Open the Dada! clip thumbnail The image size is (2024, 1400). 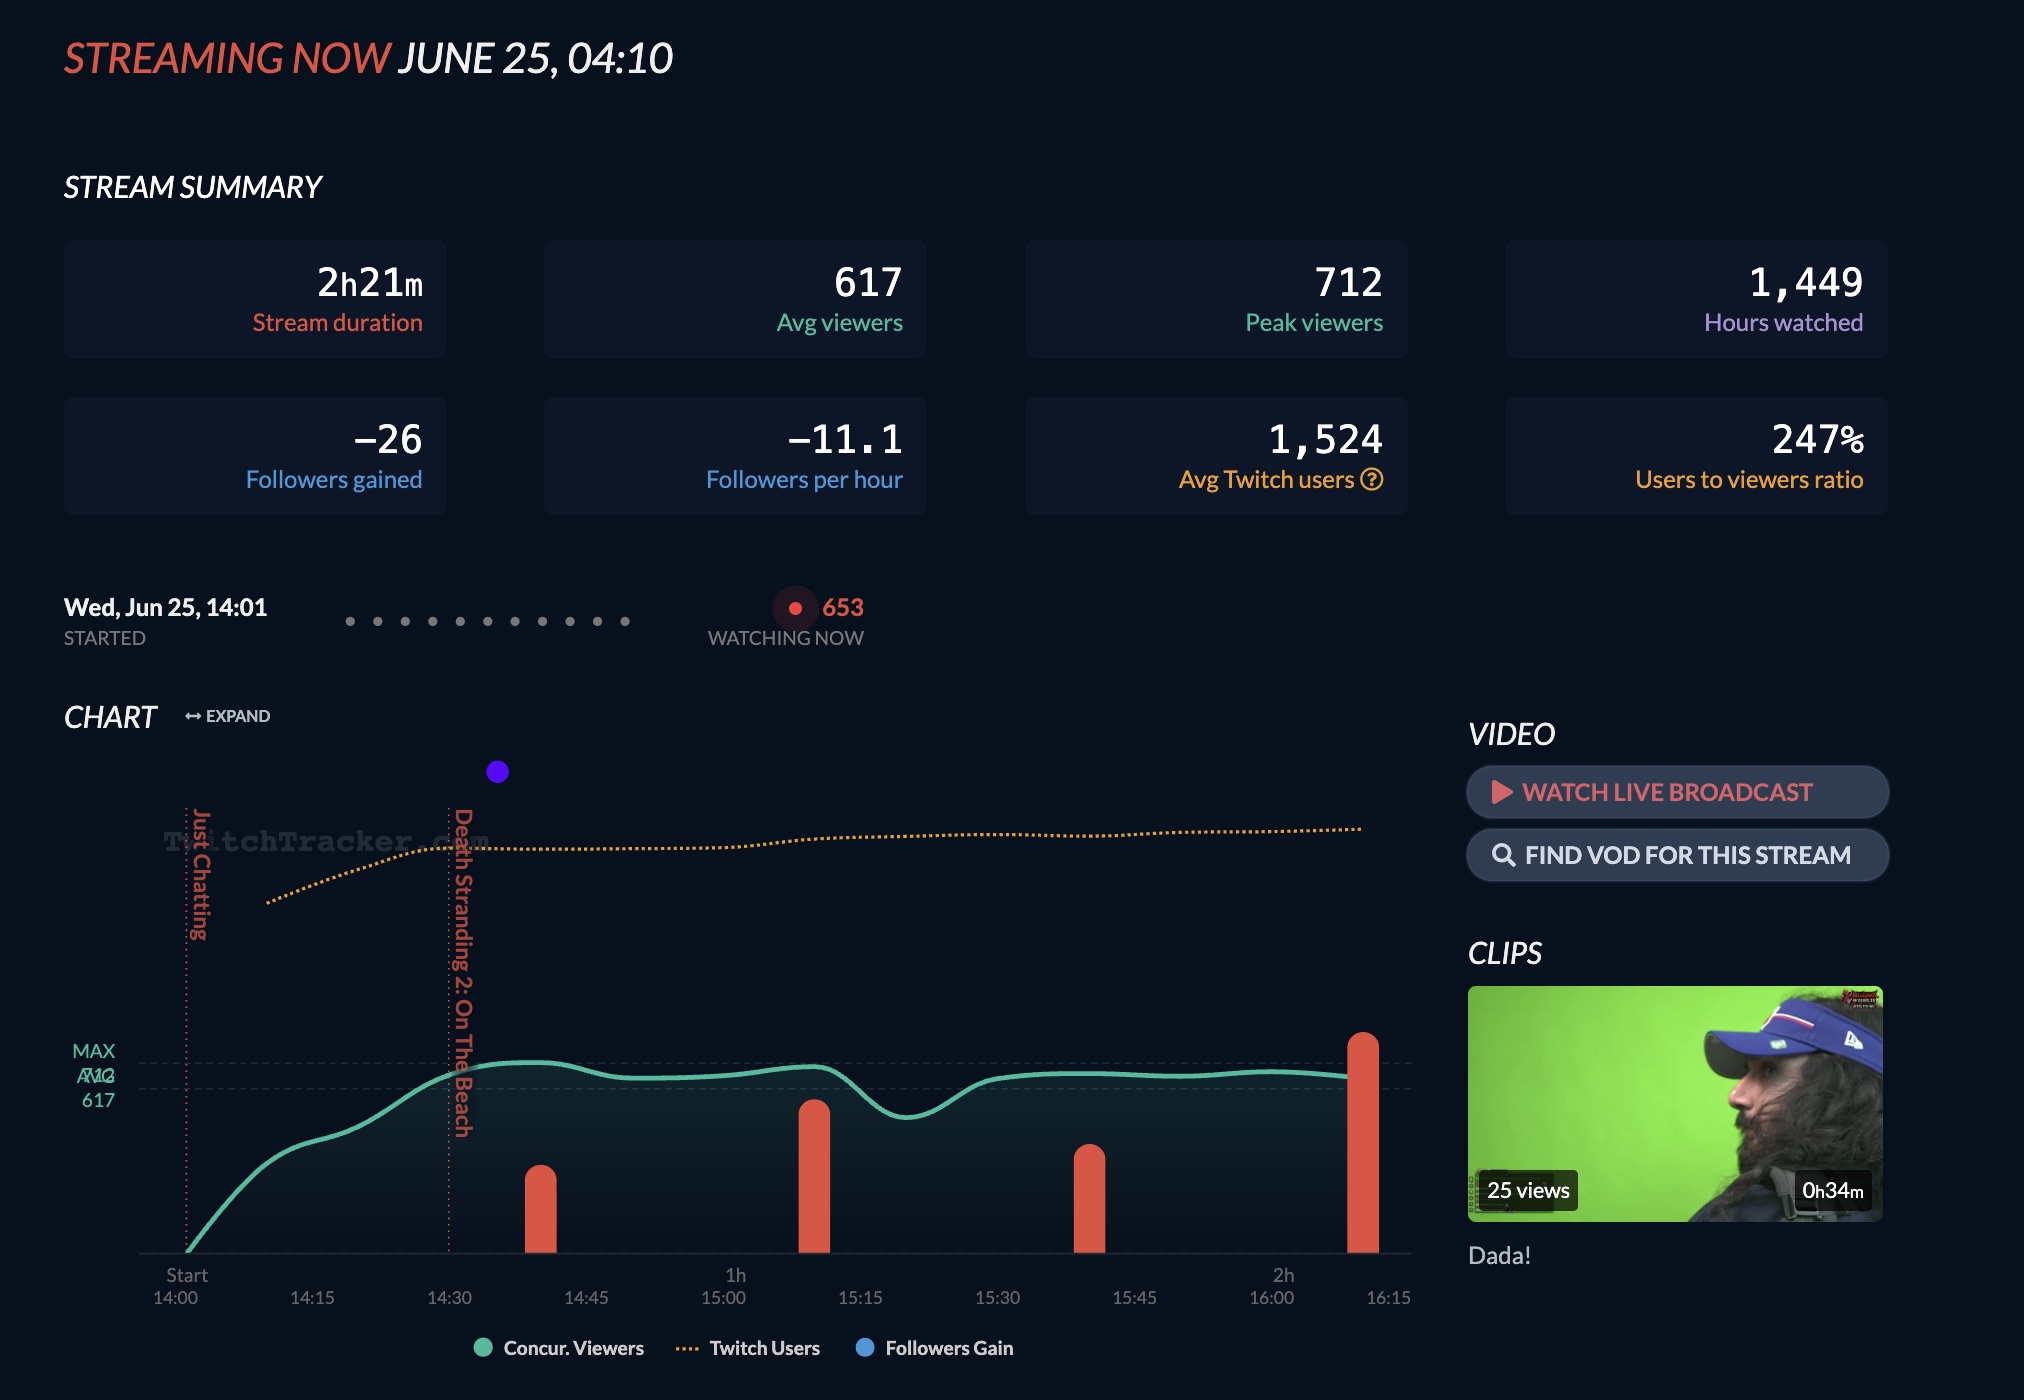click(x=1675, y=1104)
